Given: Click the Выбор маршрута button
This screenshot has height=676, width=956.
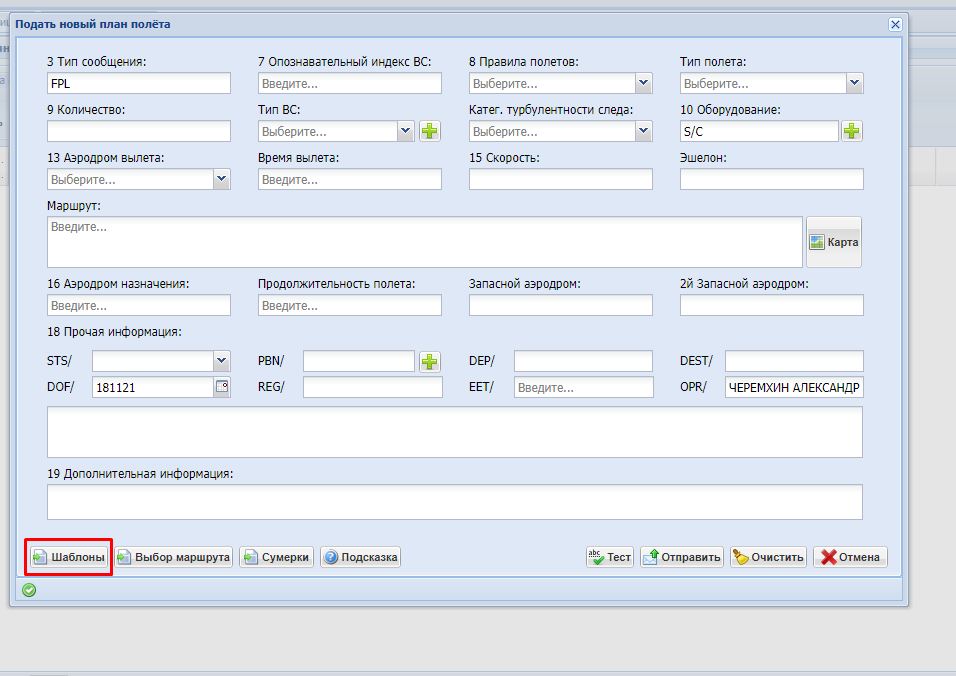Looking at the screenshot, I should coord(174,557).
